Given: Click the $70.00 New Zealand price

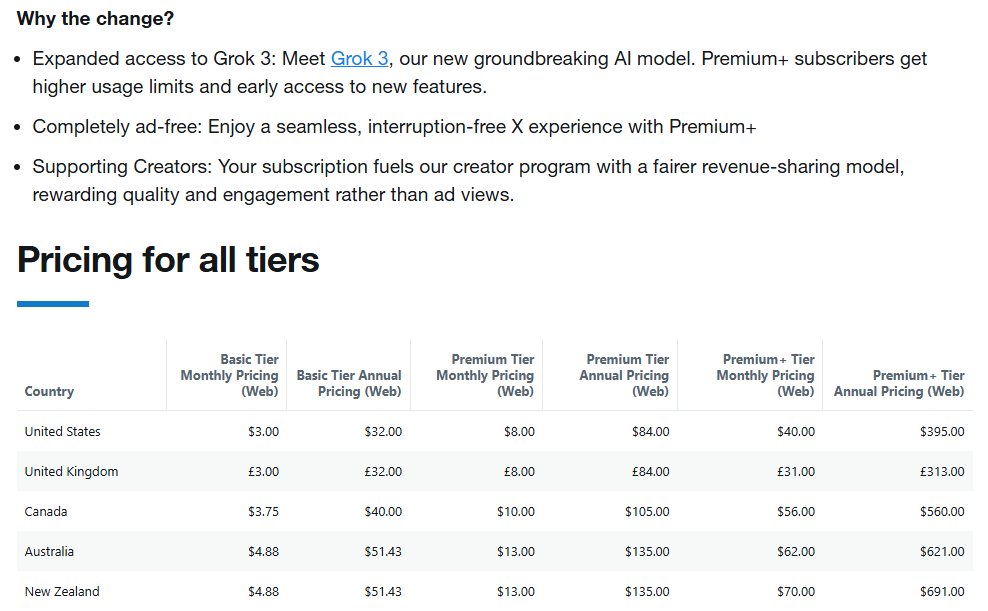Looking at the screenshot, I should pos(796,591).
